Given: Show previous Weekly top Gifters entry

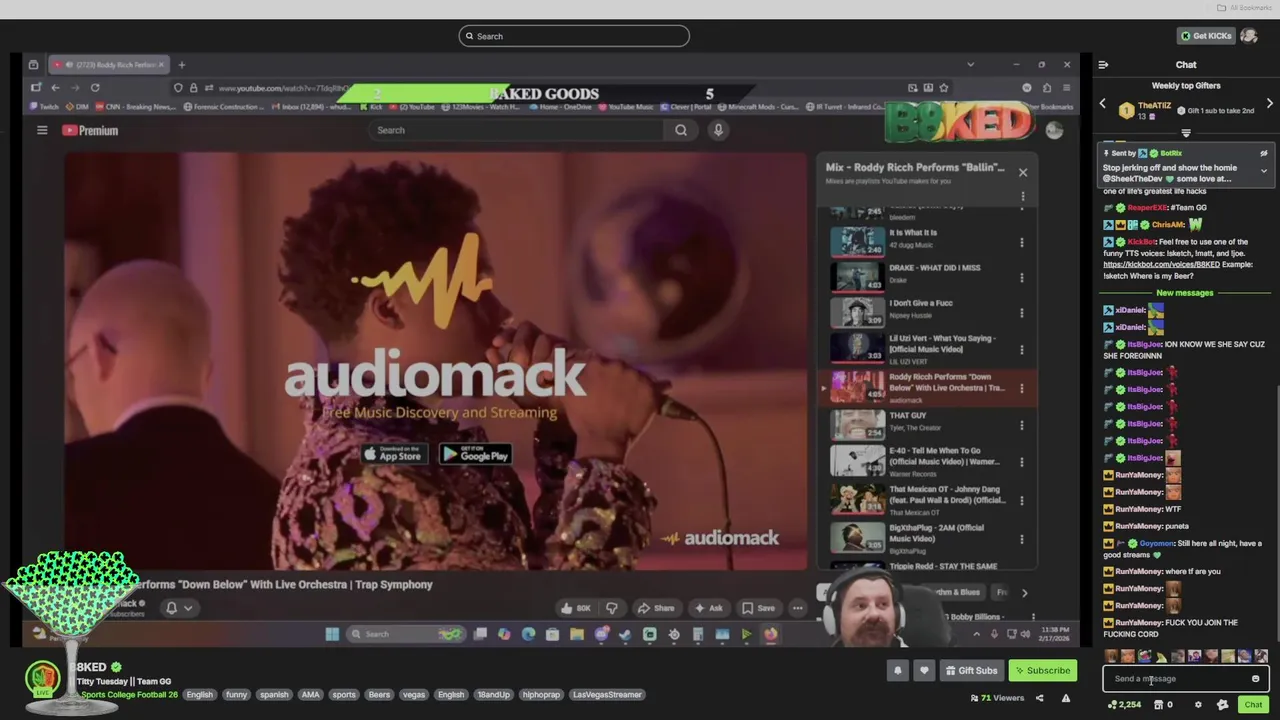Looking at the screenshot, I should click(x=1103, y=104).
